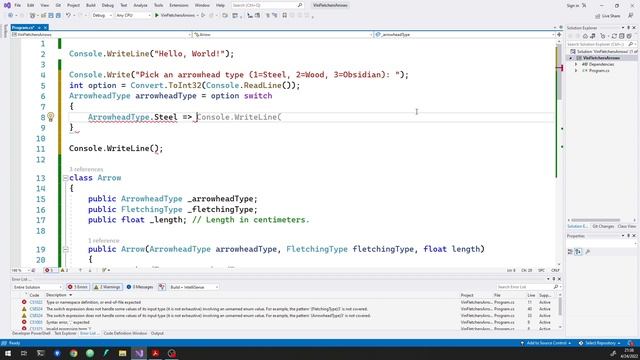Click Switch Views icon in Solution Explorer
The width and height of the screenshot is (640, 360).
tap(593, 36)
